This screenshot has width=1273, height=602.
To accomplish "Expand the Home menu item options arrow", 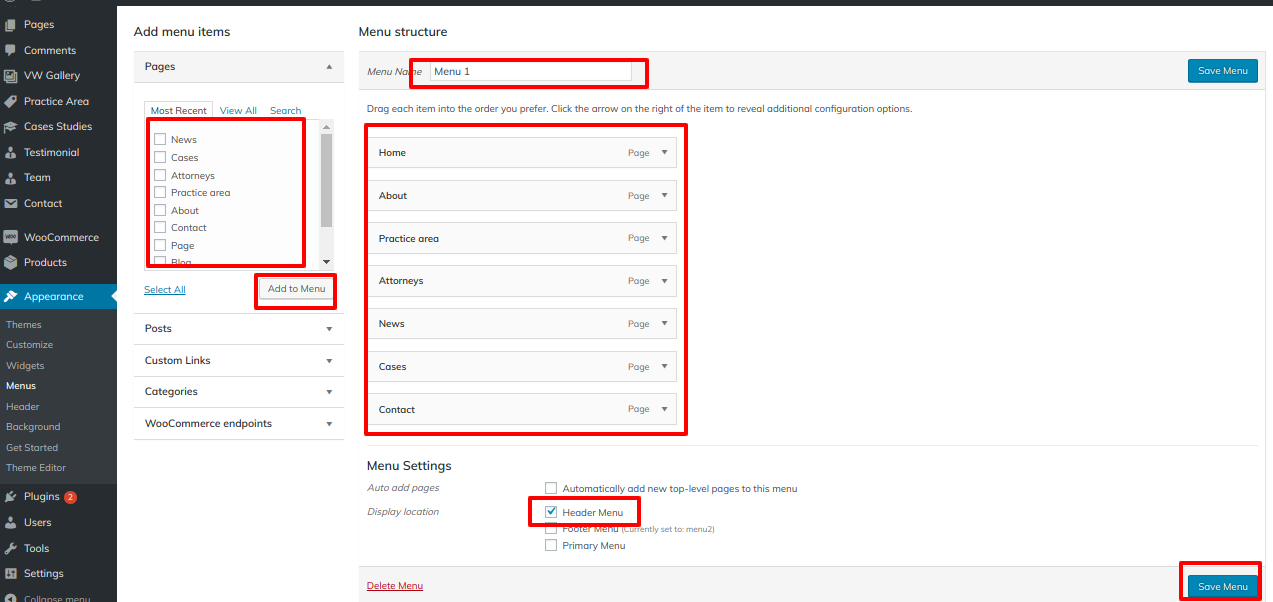I will click(663, 153).
